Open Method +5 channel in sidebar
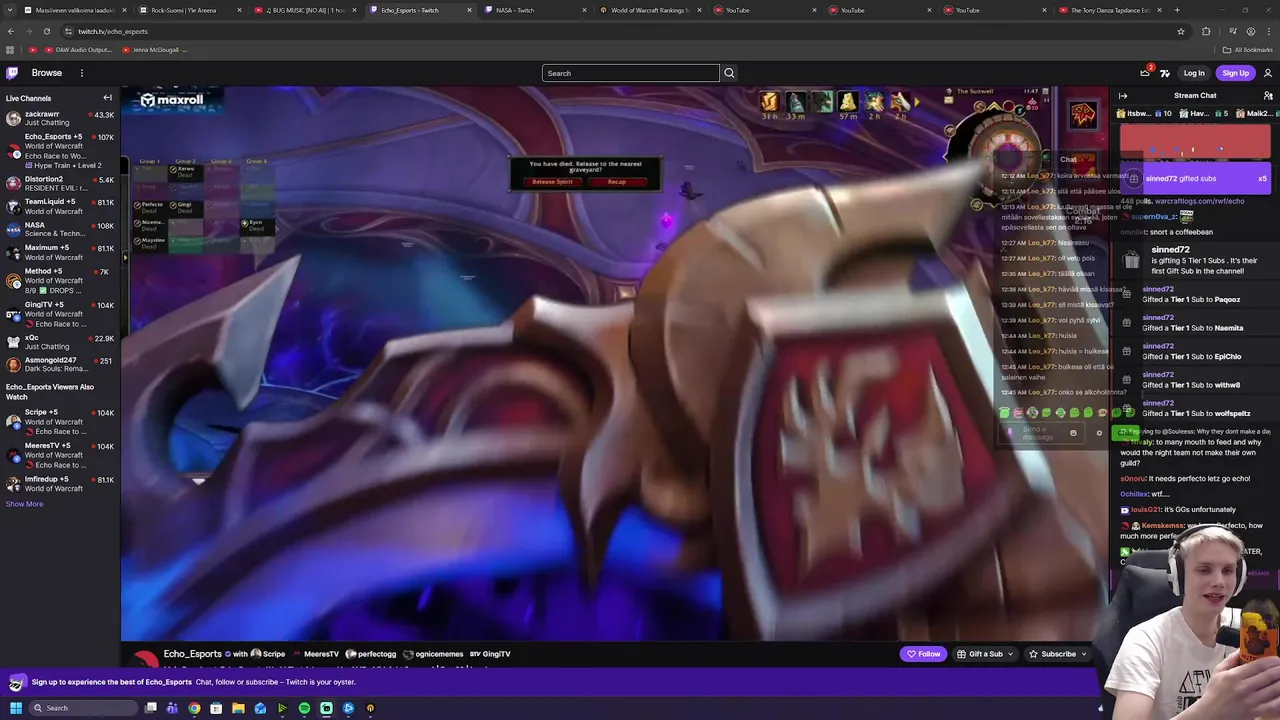1280x720 pixels. click(x=60, y=280)
